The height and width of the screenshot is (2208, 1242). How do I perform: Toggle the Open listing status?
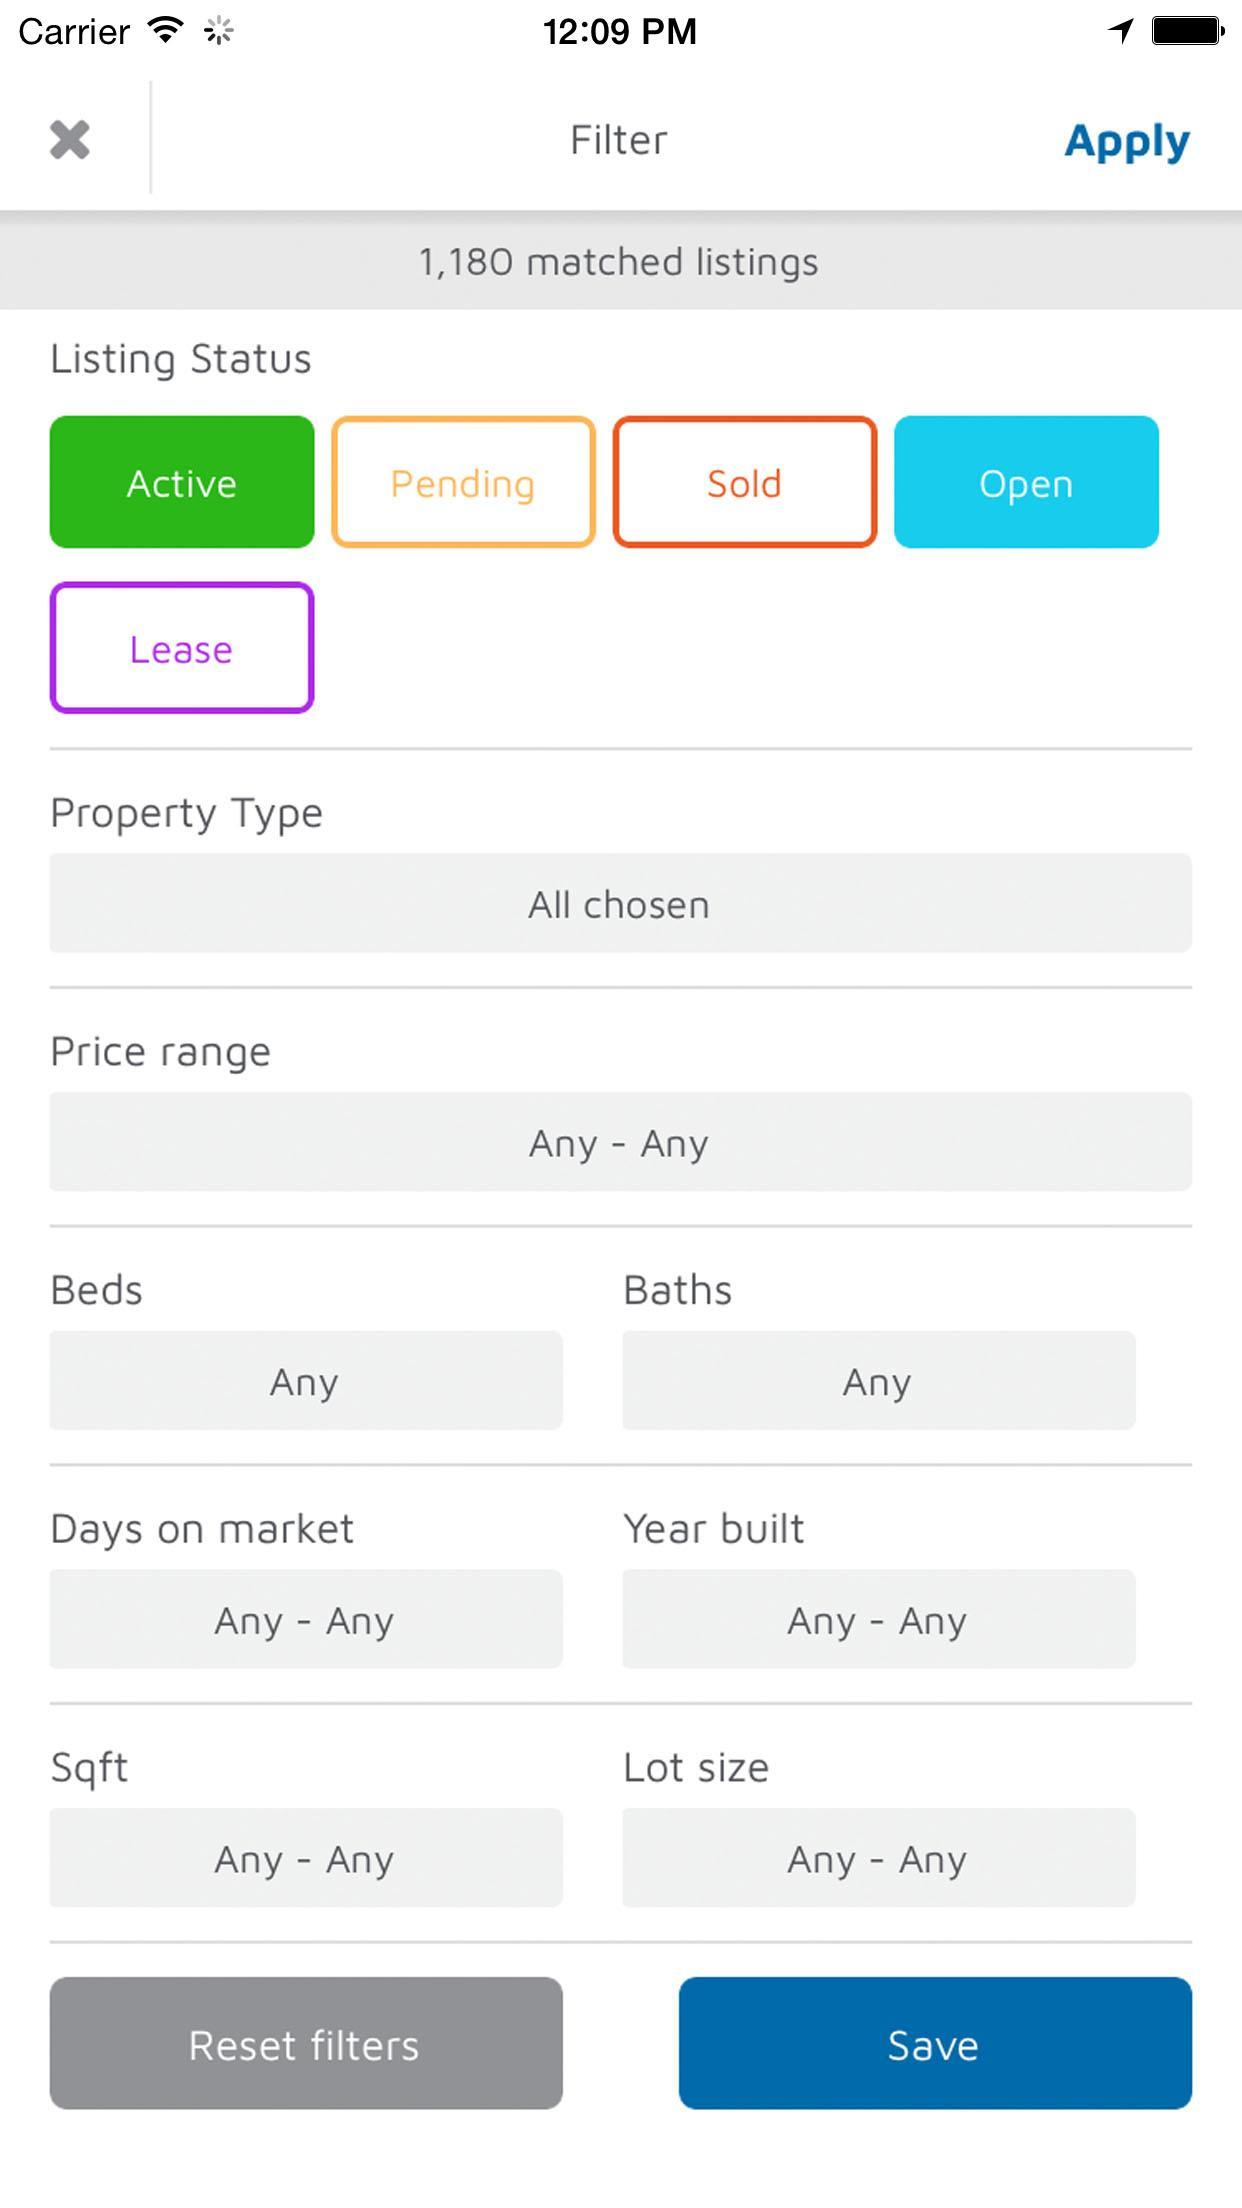click(x=1026, y=482)
